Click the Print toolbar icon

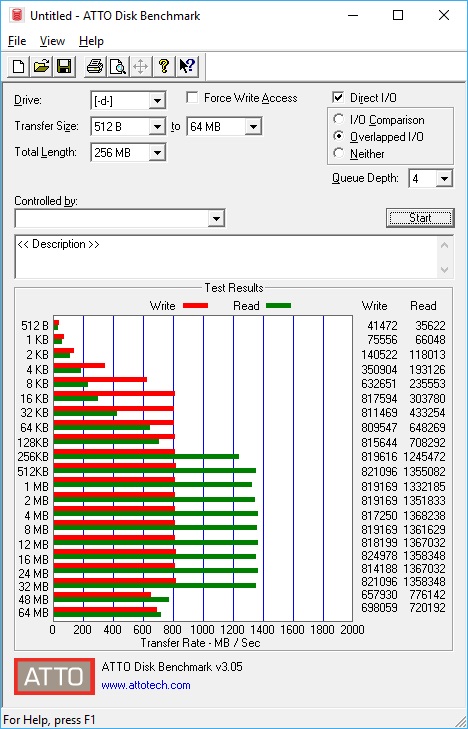(95, 66)
